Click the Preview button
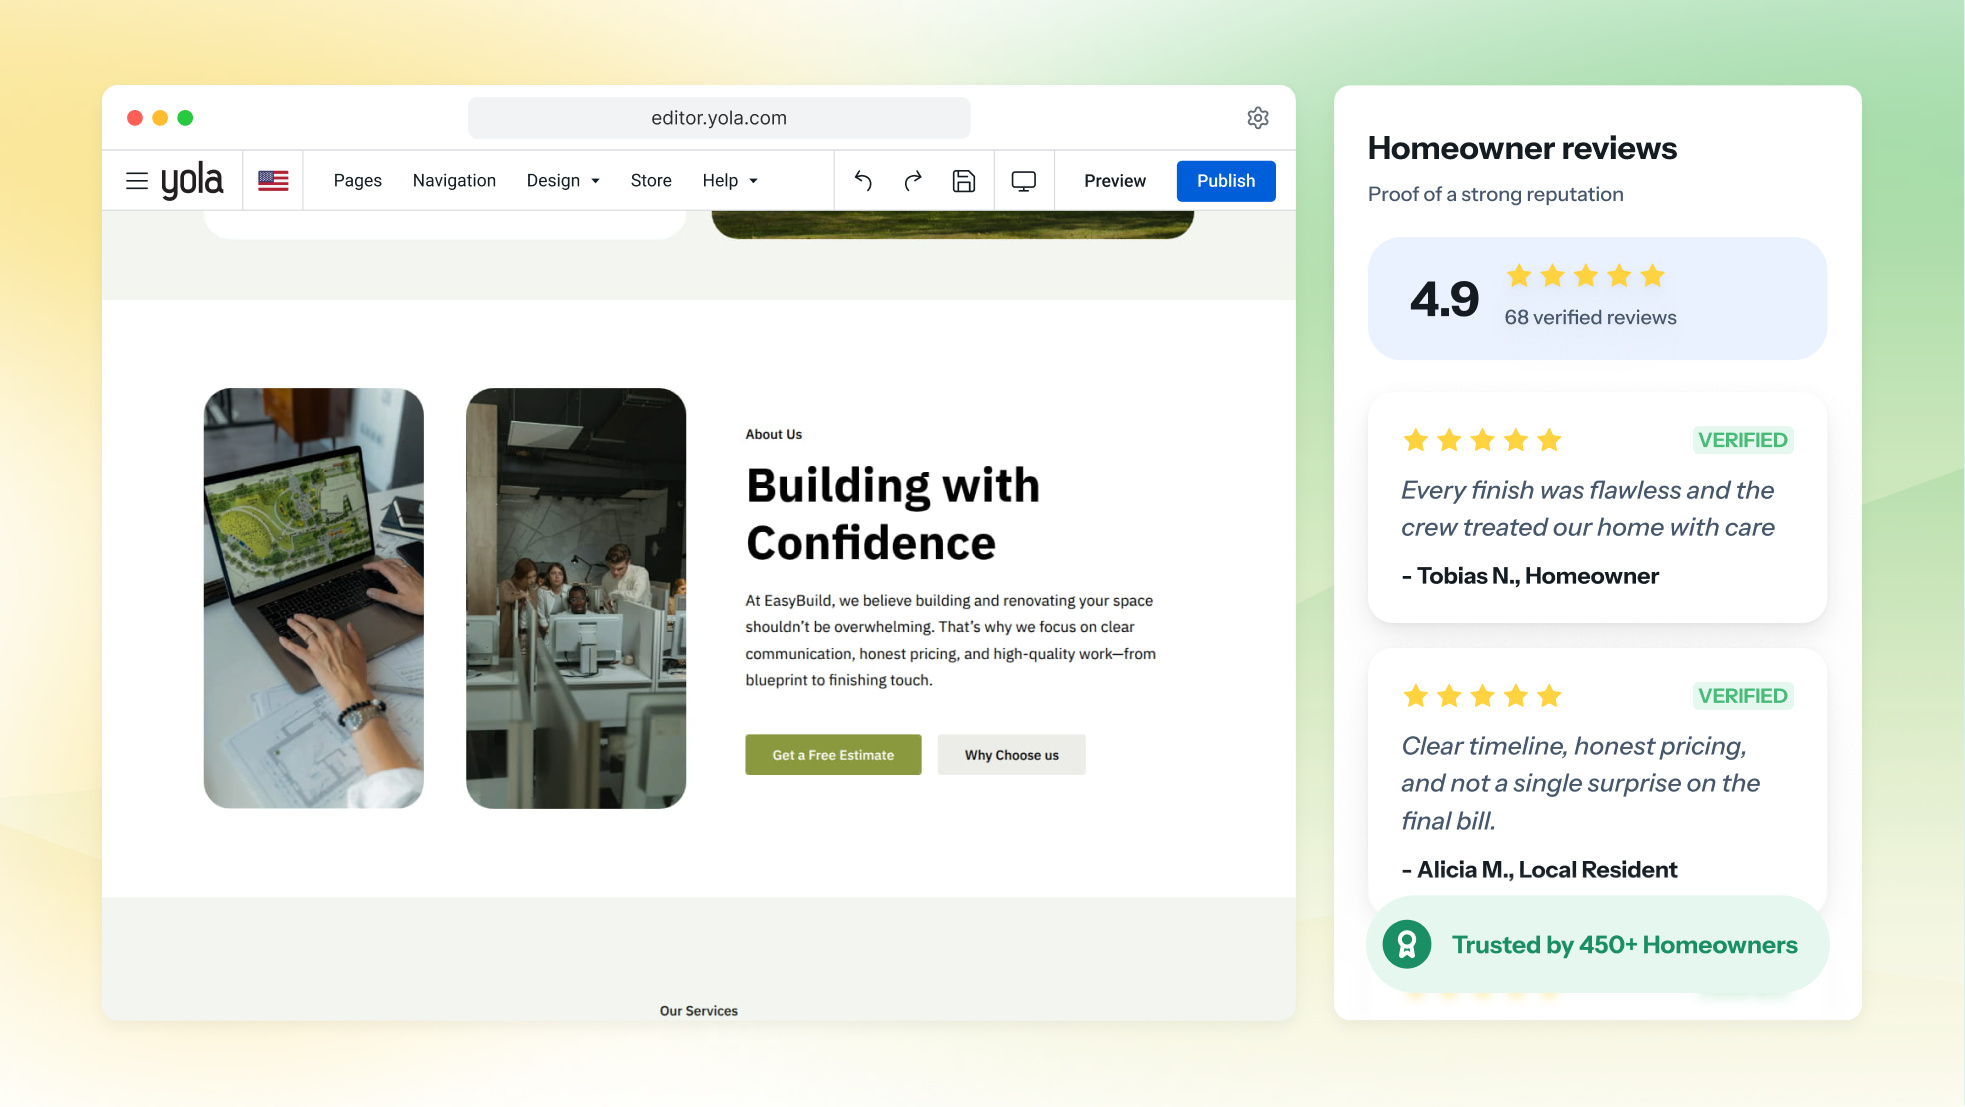This screenshot has width=1965, height=1107. (x=1115, y=181)
